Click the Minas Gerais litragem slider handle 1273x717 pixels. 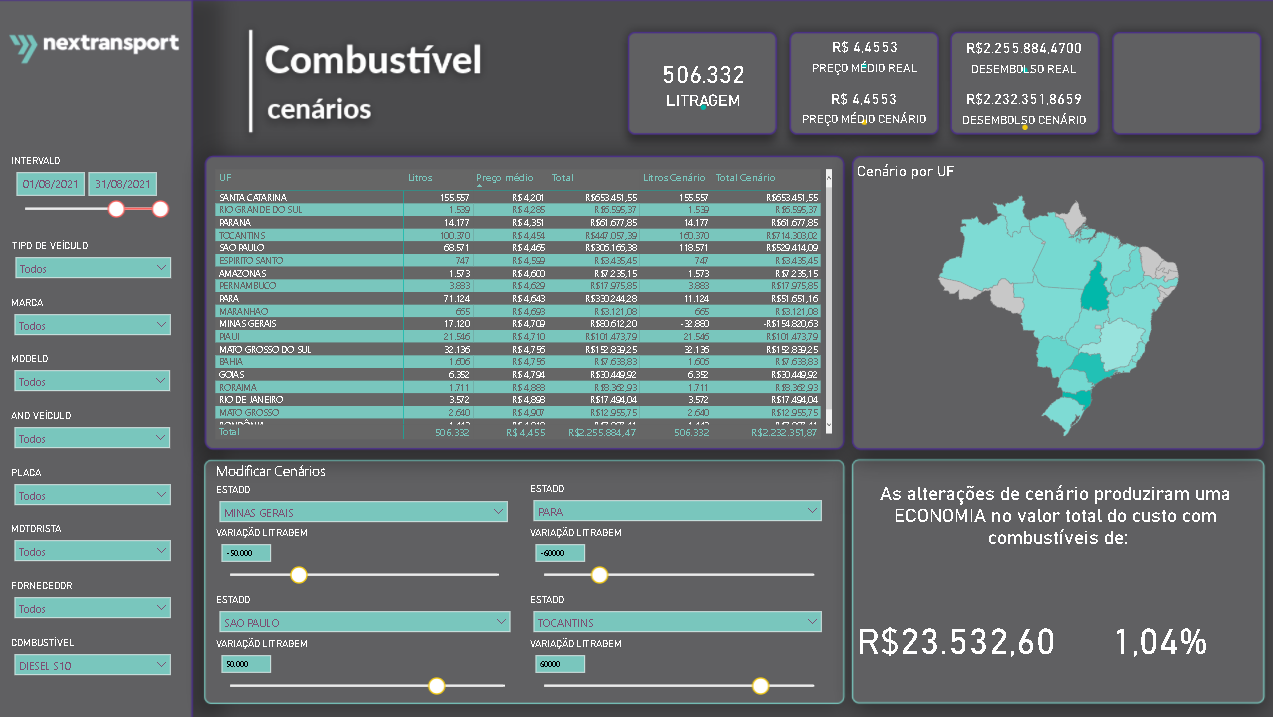click(298, 575)
